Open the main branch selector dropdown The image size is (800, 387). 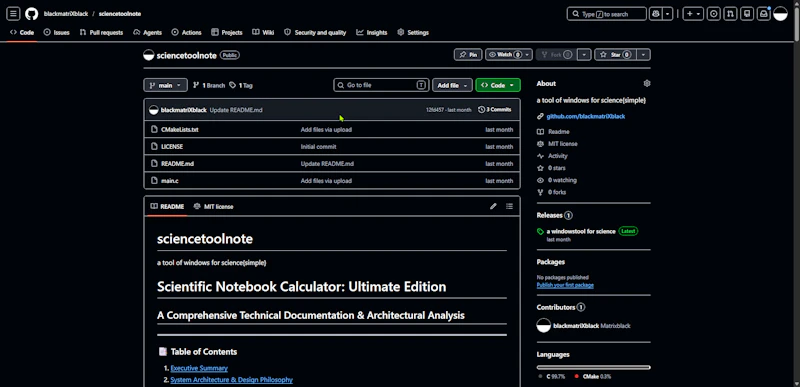165,85
